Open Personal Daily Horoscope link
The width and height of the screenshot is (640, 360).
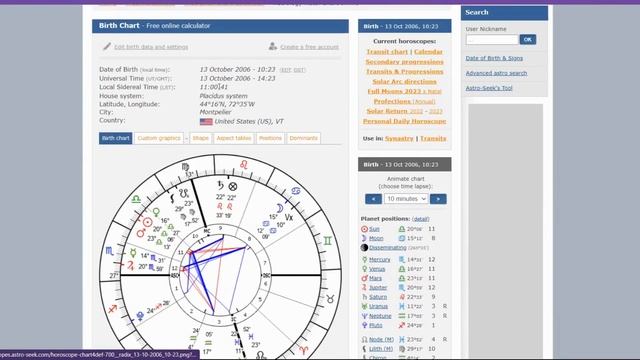[x=404, y=121]
